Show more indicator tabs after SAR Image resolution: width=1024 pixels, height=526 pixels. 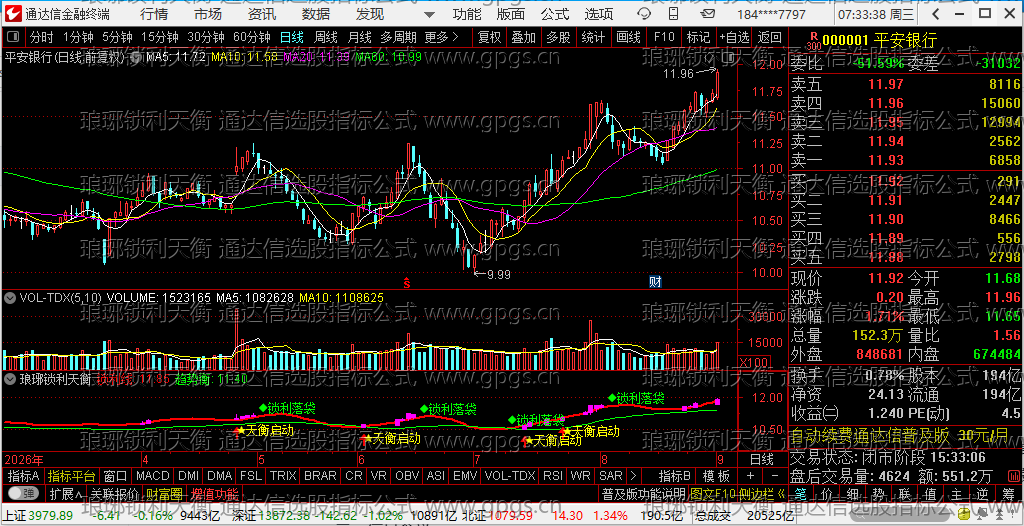point(633,476)
